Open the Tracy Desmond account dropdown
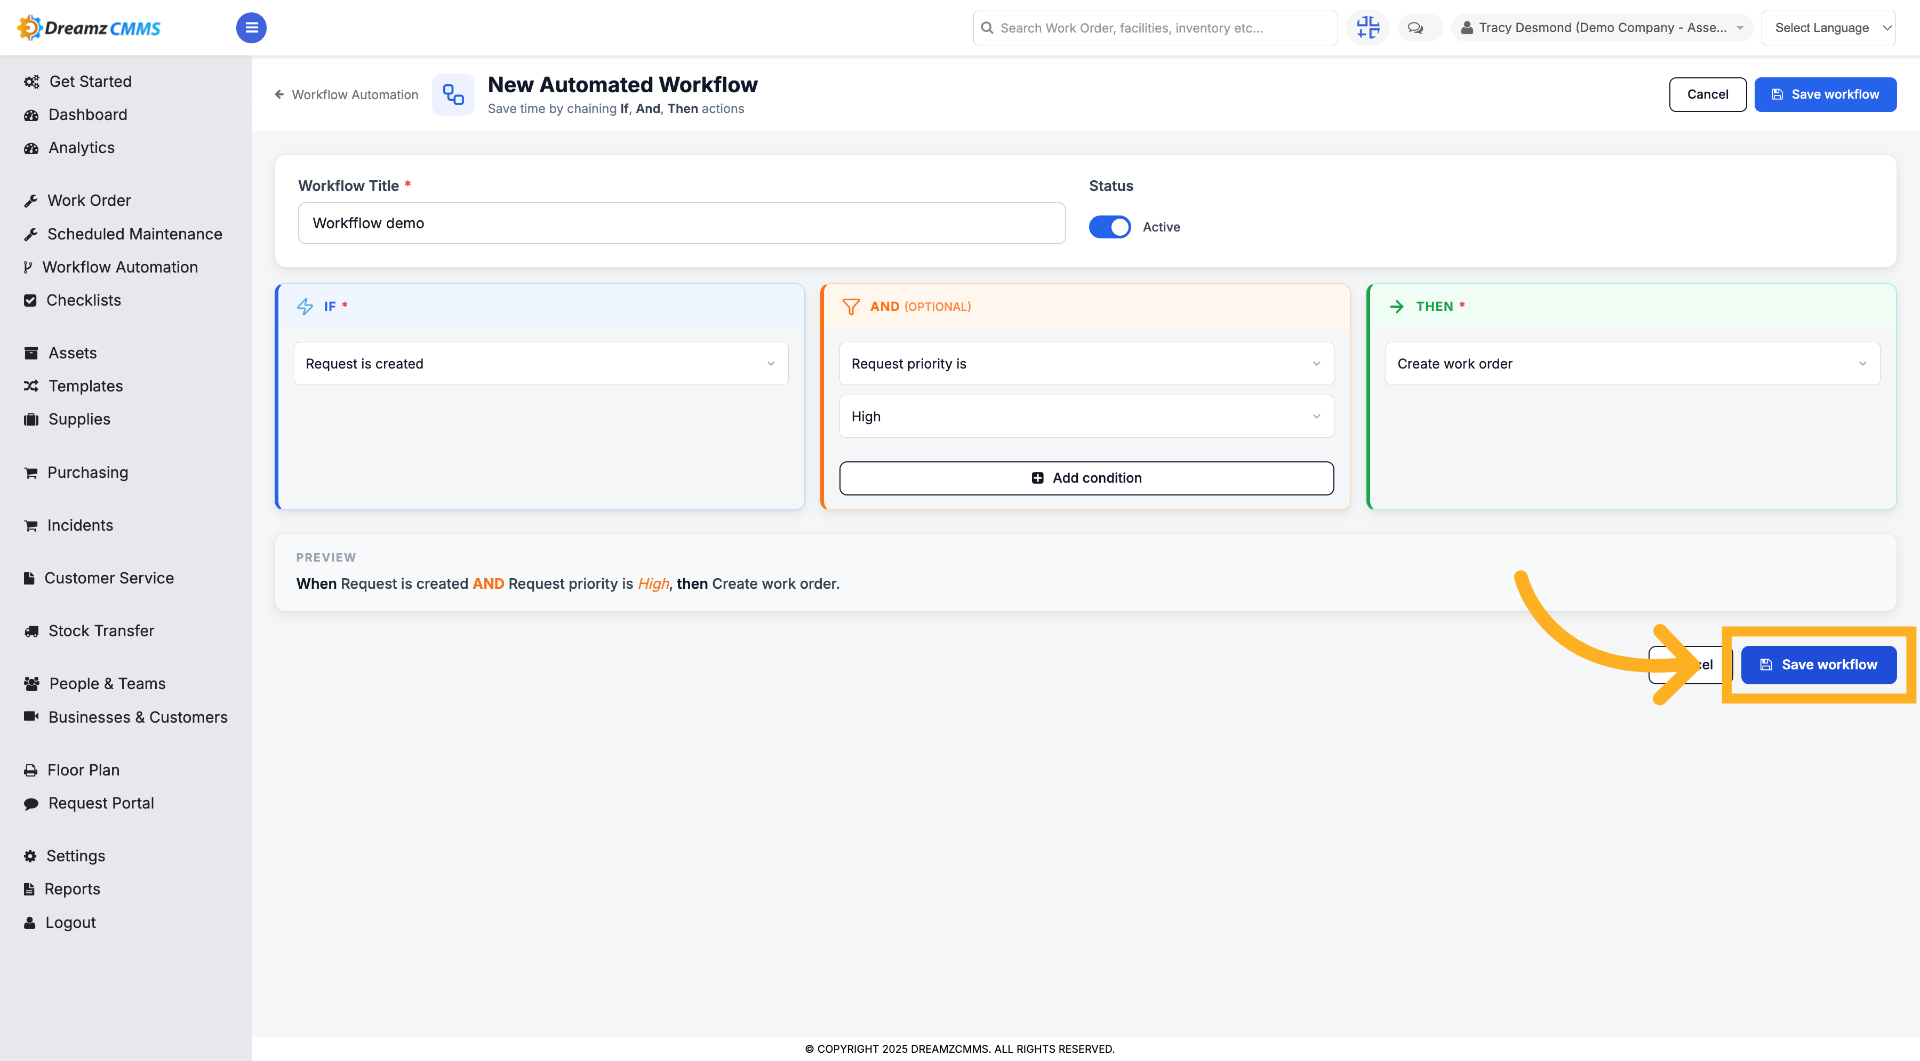This screenshot has width=1920, height=1061. [x=1602, y=28]
